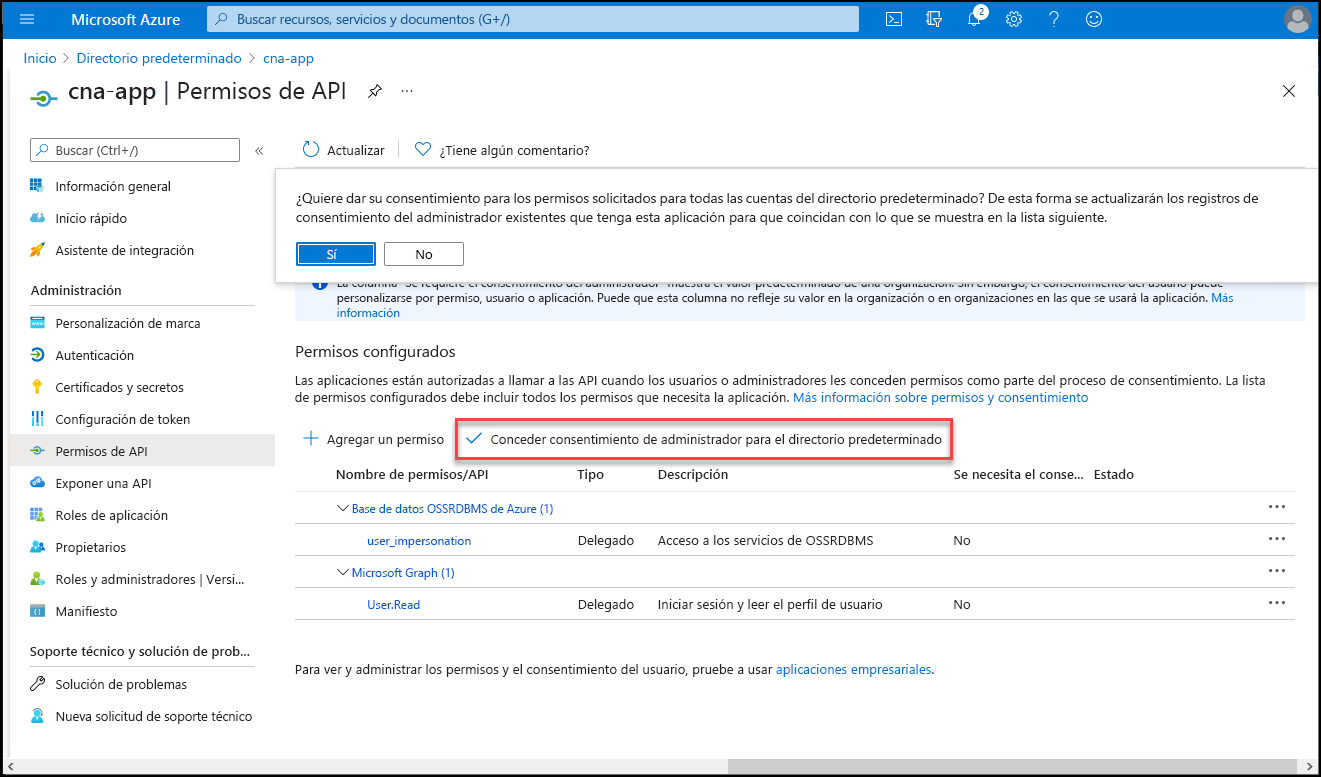Open ellipsis menu for Microsoft Graph row
The image size is (1321, 777).
coord(1276,571)
